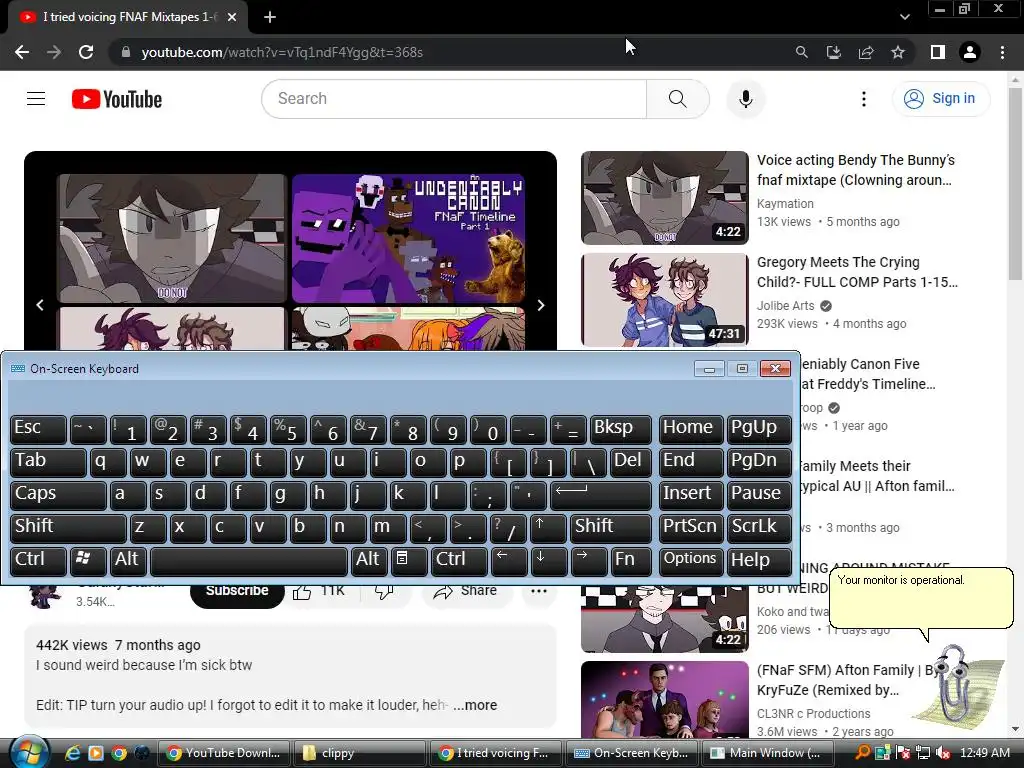Image resolution: width=1024 pixels, height=768 pixels.
Task: Click the space bar on On-Screen Keyboard
Action: pyautogui.click(x=249, y=561)
